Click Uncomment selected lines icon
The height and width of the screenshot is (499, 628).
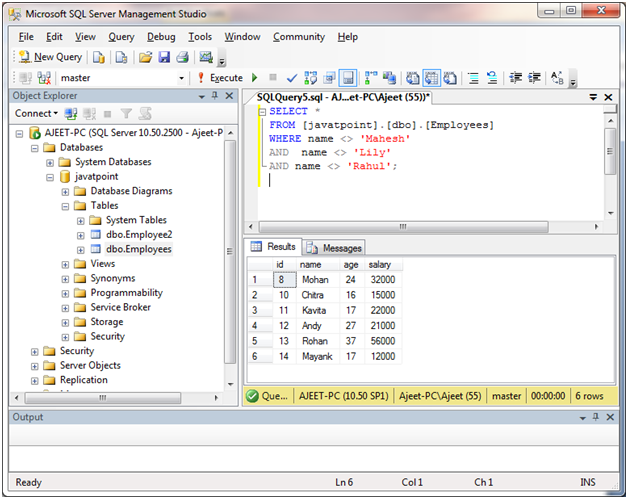coord(492,78)
